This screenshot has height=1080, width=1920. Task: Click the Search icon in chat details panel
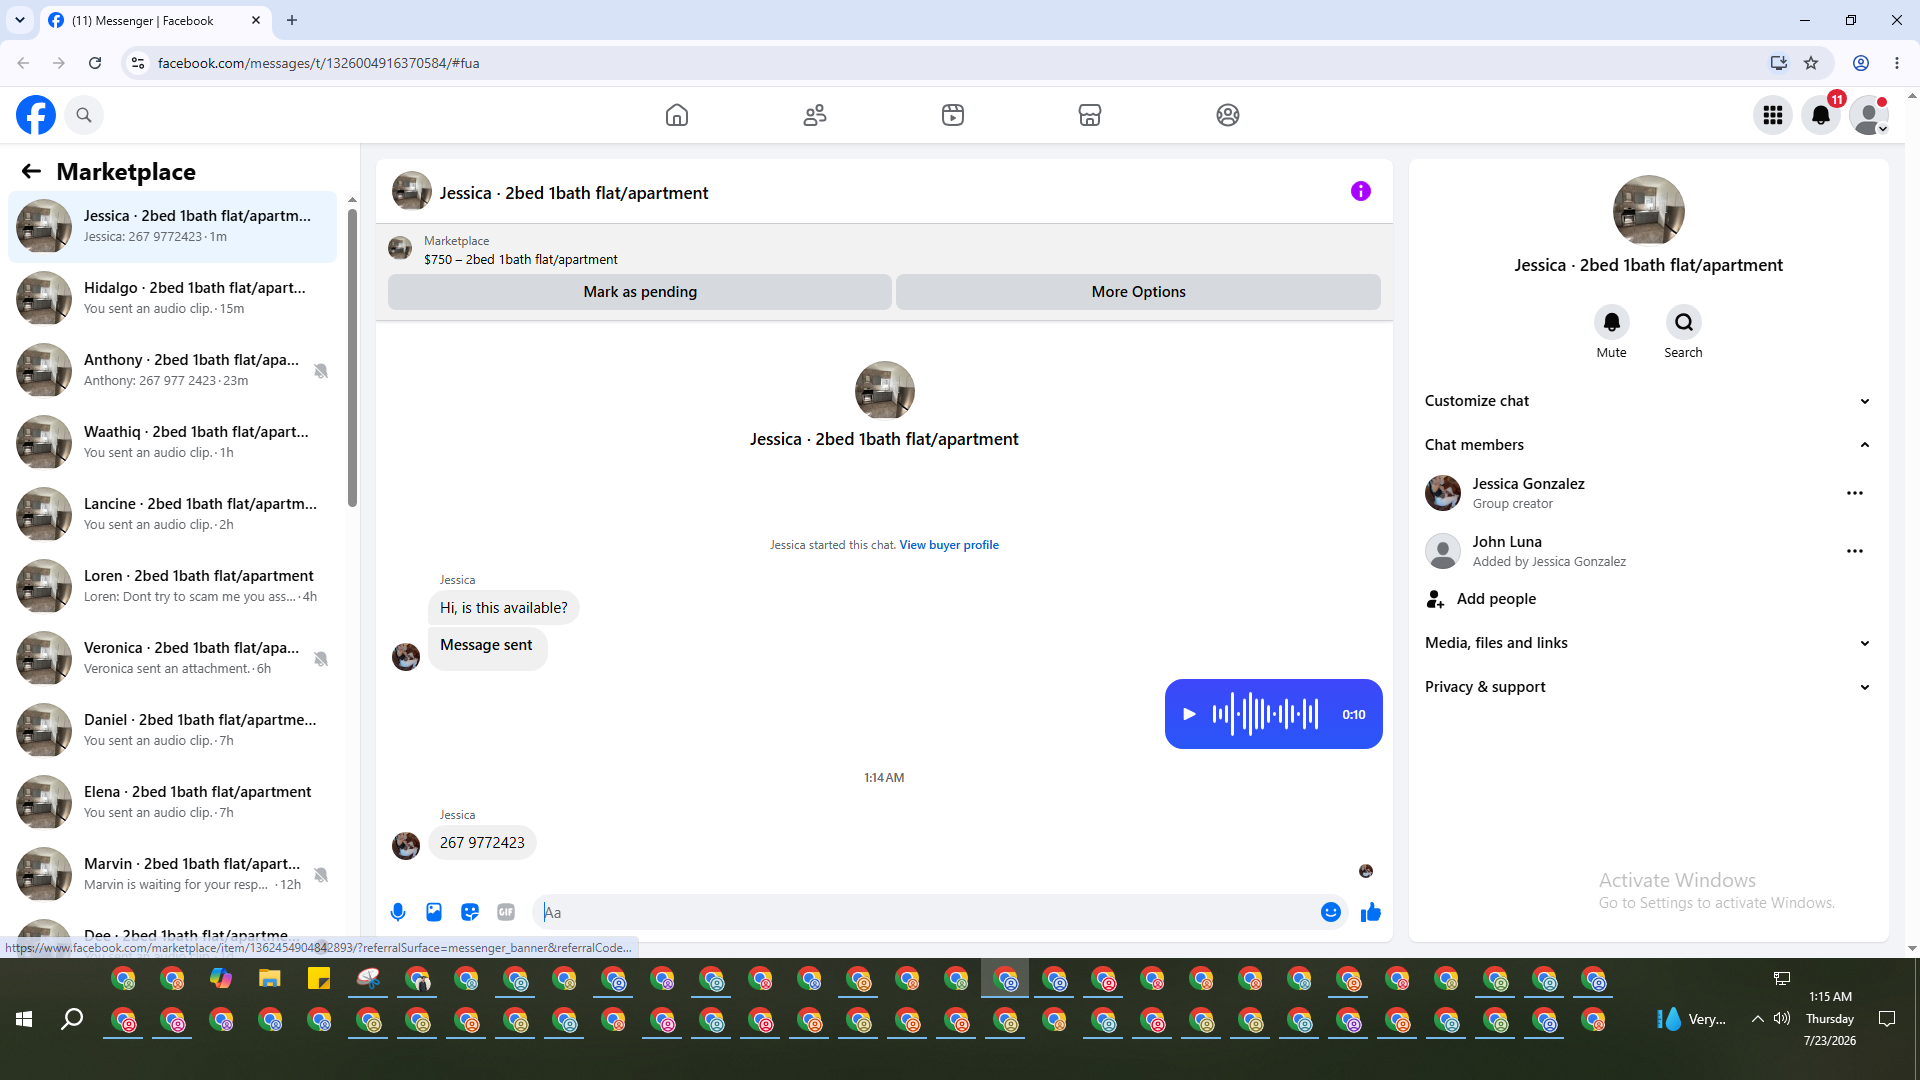point(1683,322)
